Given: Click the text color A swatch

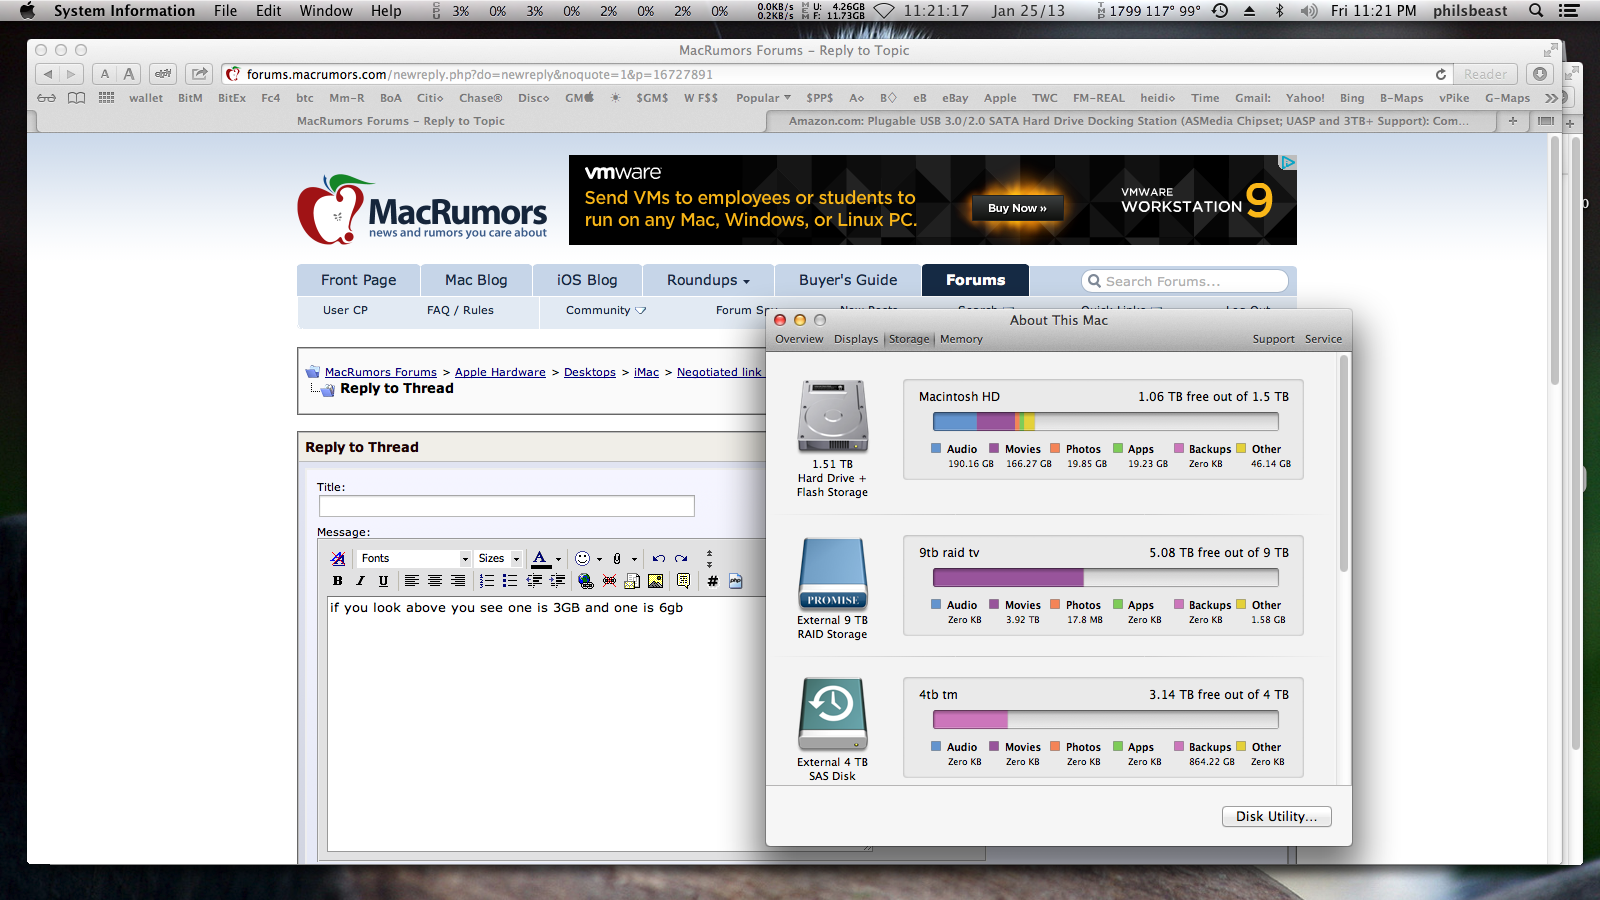Looking at the screenshot, I should coord(540,558).
